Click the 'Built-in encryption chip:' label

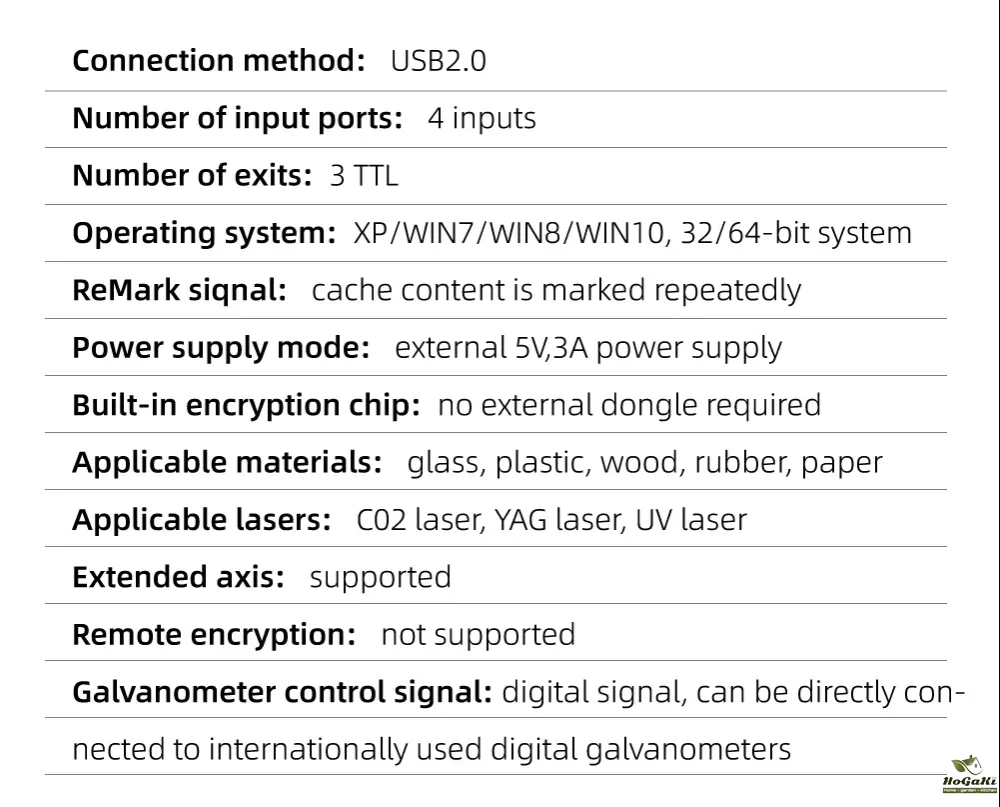click(246, 405)
